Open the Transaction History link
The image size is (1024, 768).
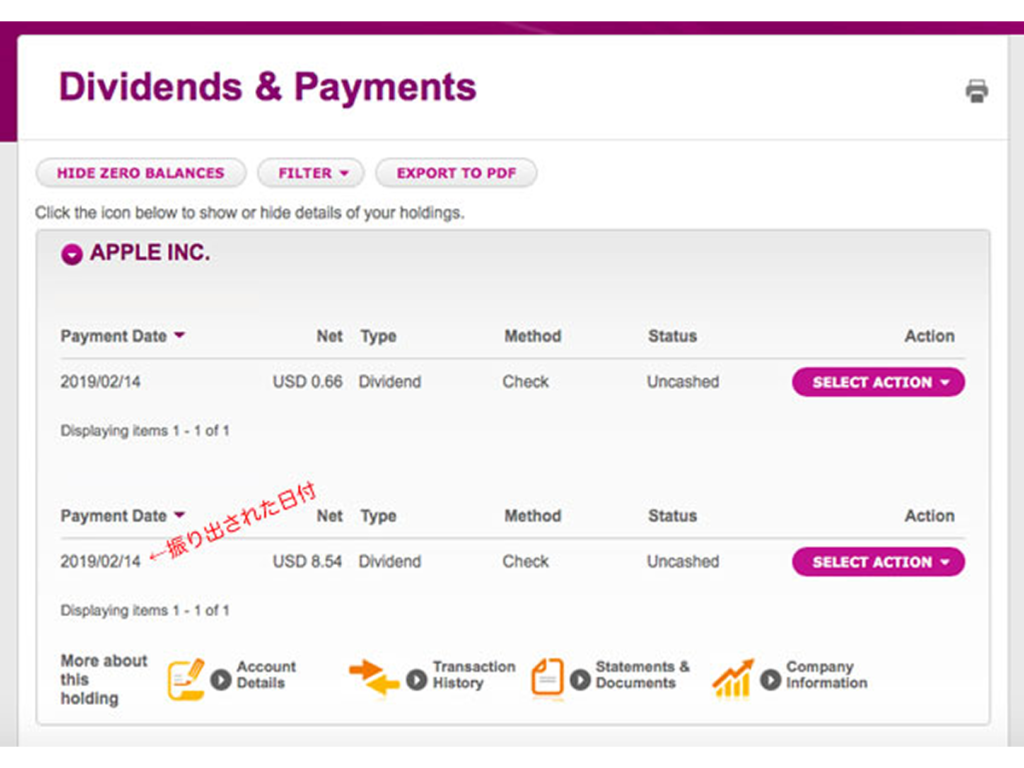[474, 675]
